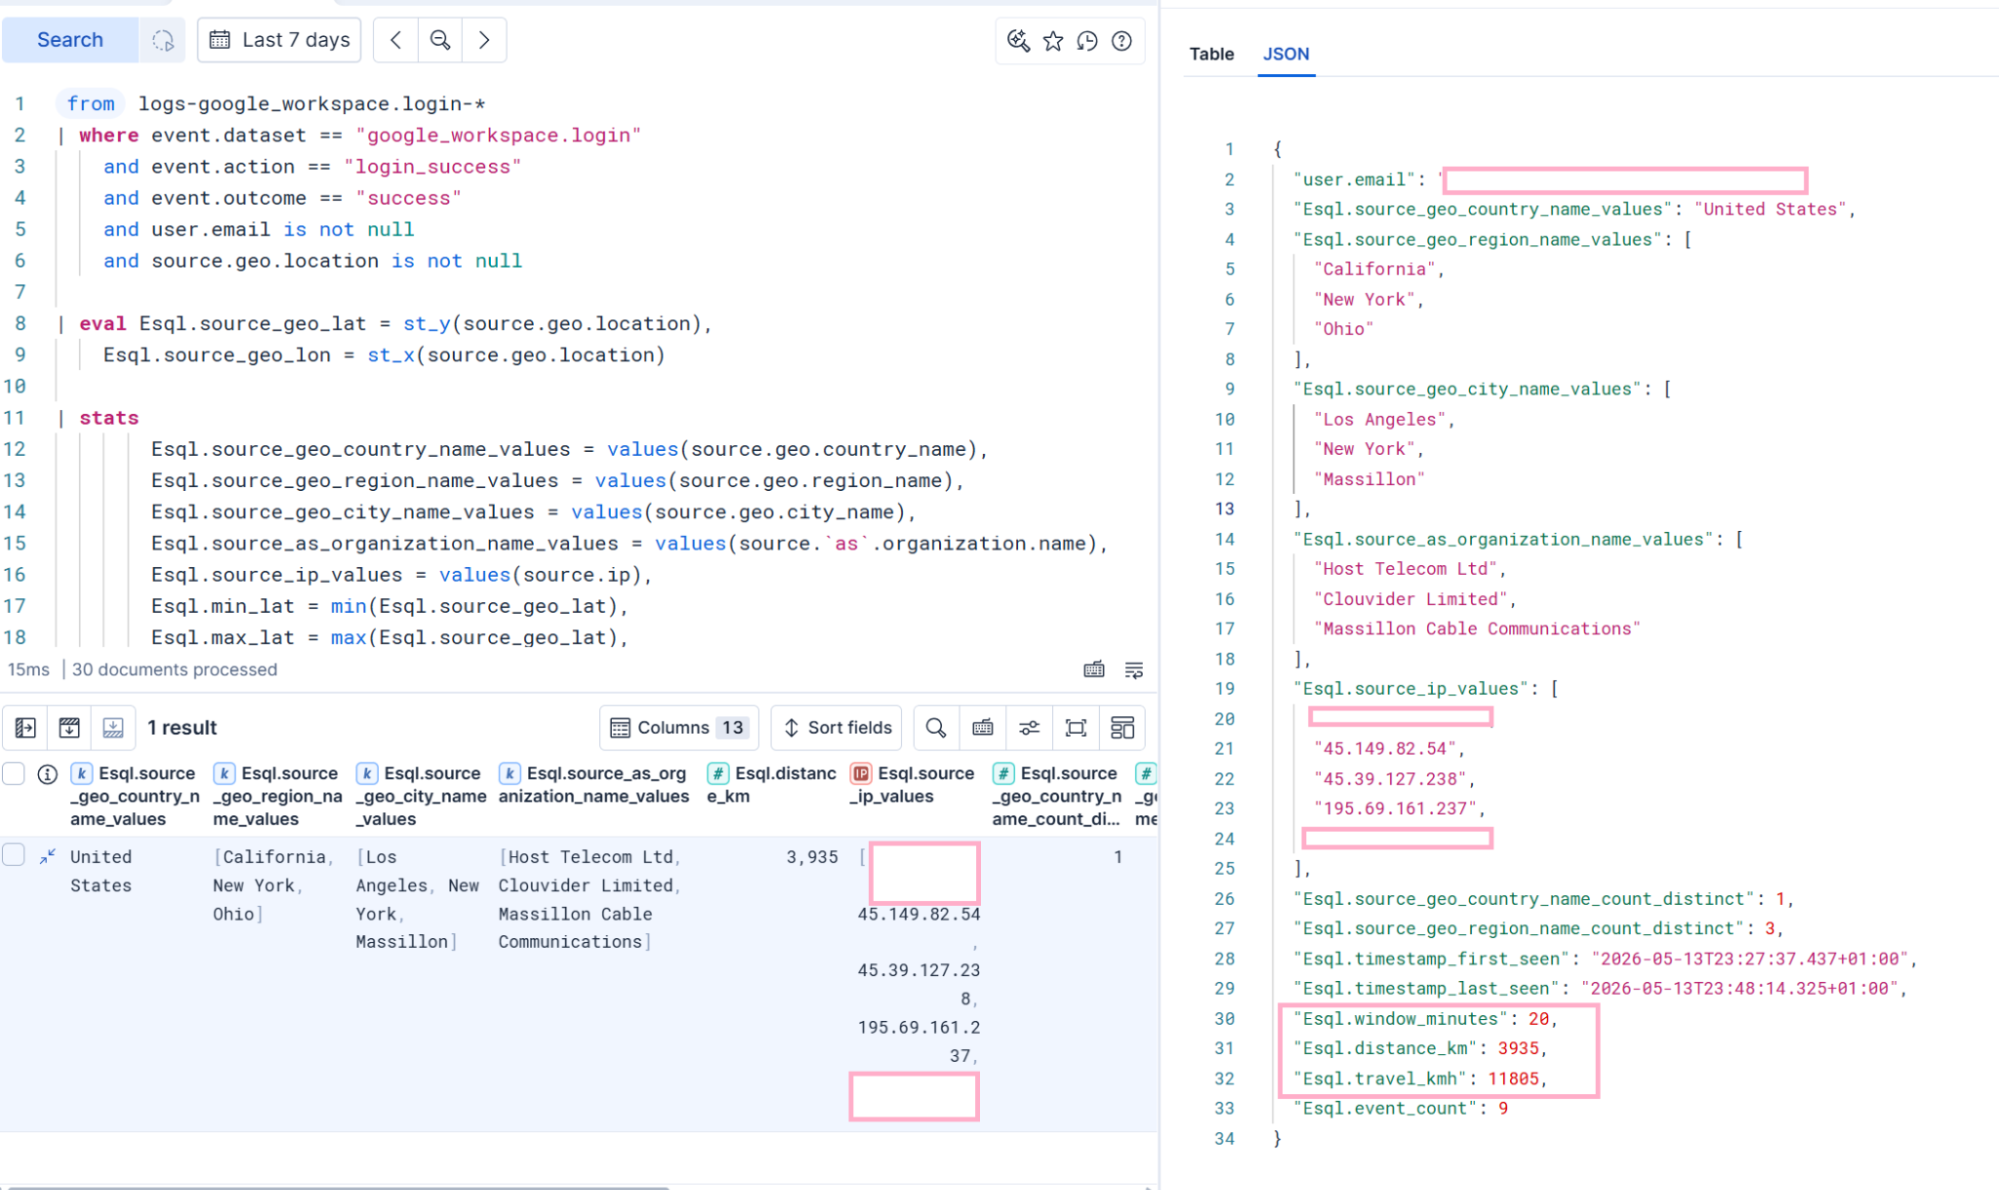The image size is (1999, 1190).
Task: Select the United States row checkbox
Action: (x=14, y=855)
